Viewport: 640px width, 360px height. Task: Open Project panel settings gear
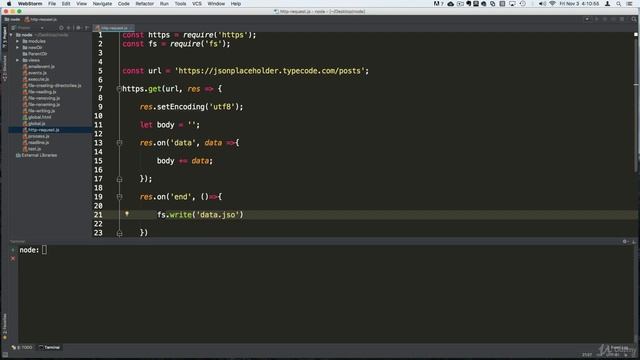point(78,28)
